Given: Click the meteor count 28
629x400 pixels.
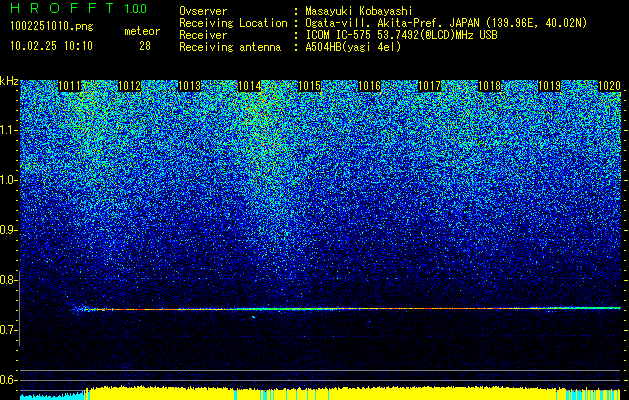Looking at the screenshot, I should pos(145,46).
